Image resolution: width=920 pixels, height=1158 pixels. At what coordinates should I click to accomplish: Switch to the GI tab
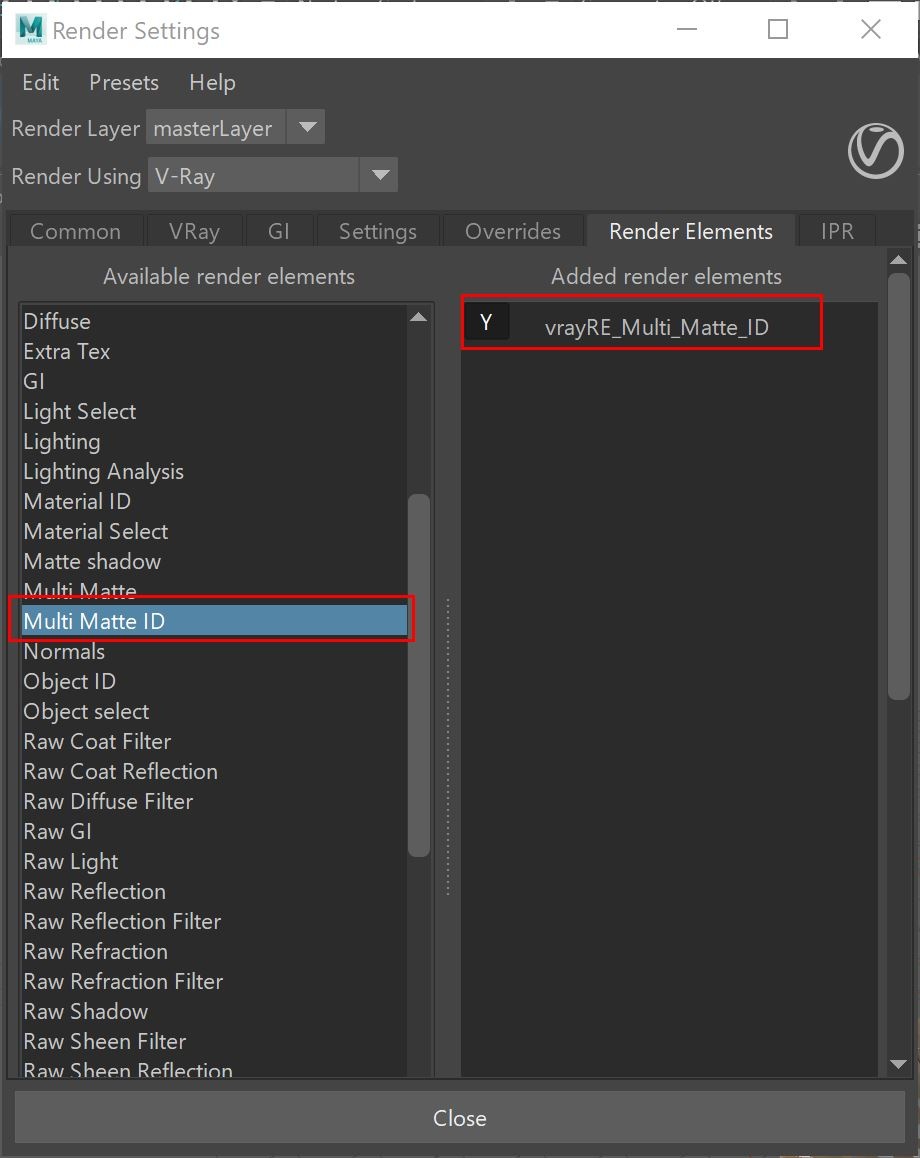278,231
